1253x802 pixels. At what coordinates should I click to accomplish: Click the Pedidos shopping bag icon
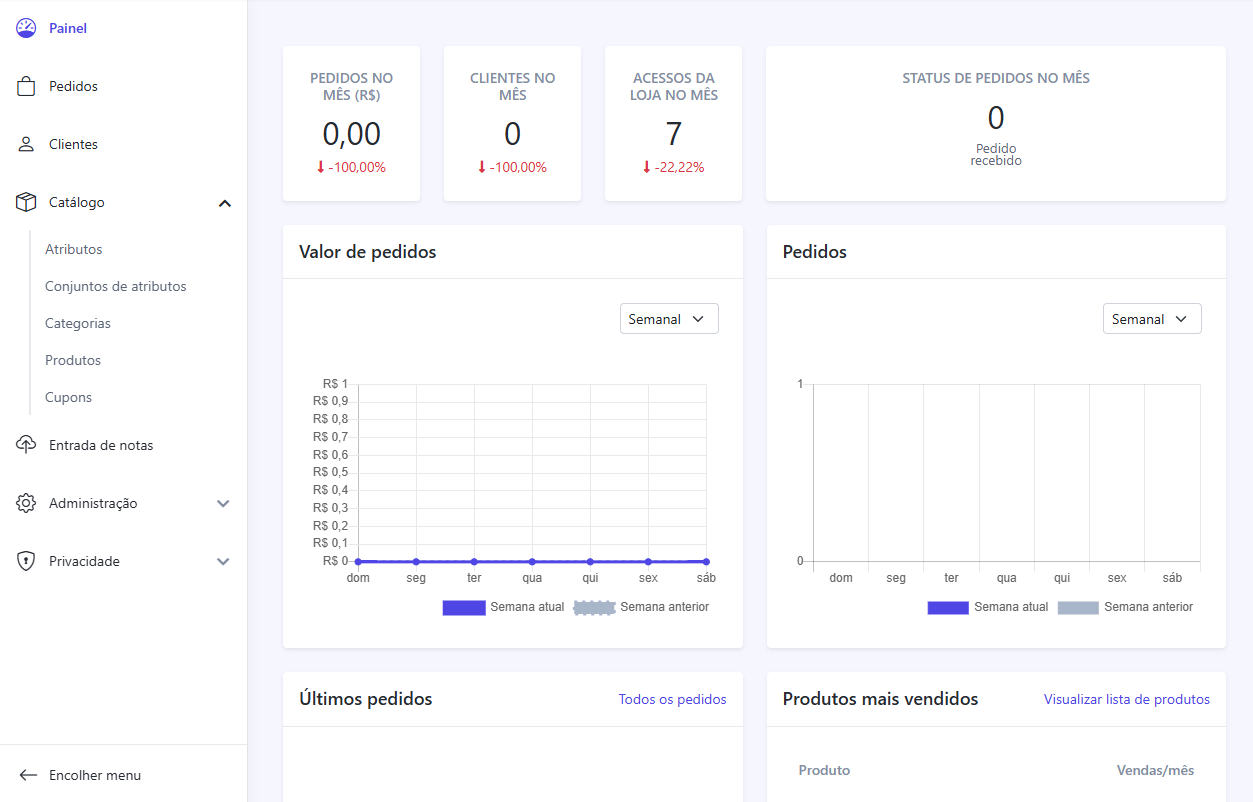(x=26, y=87)
